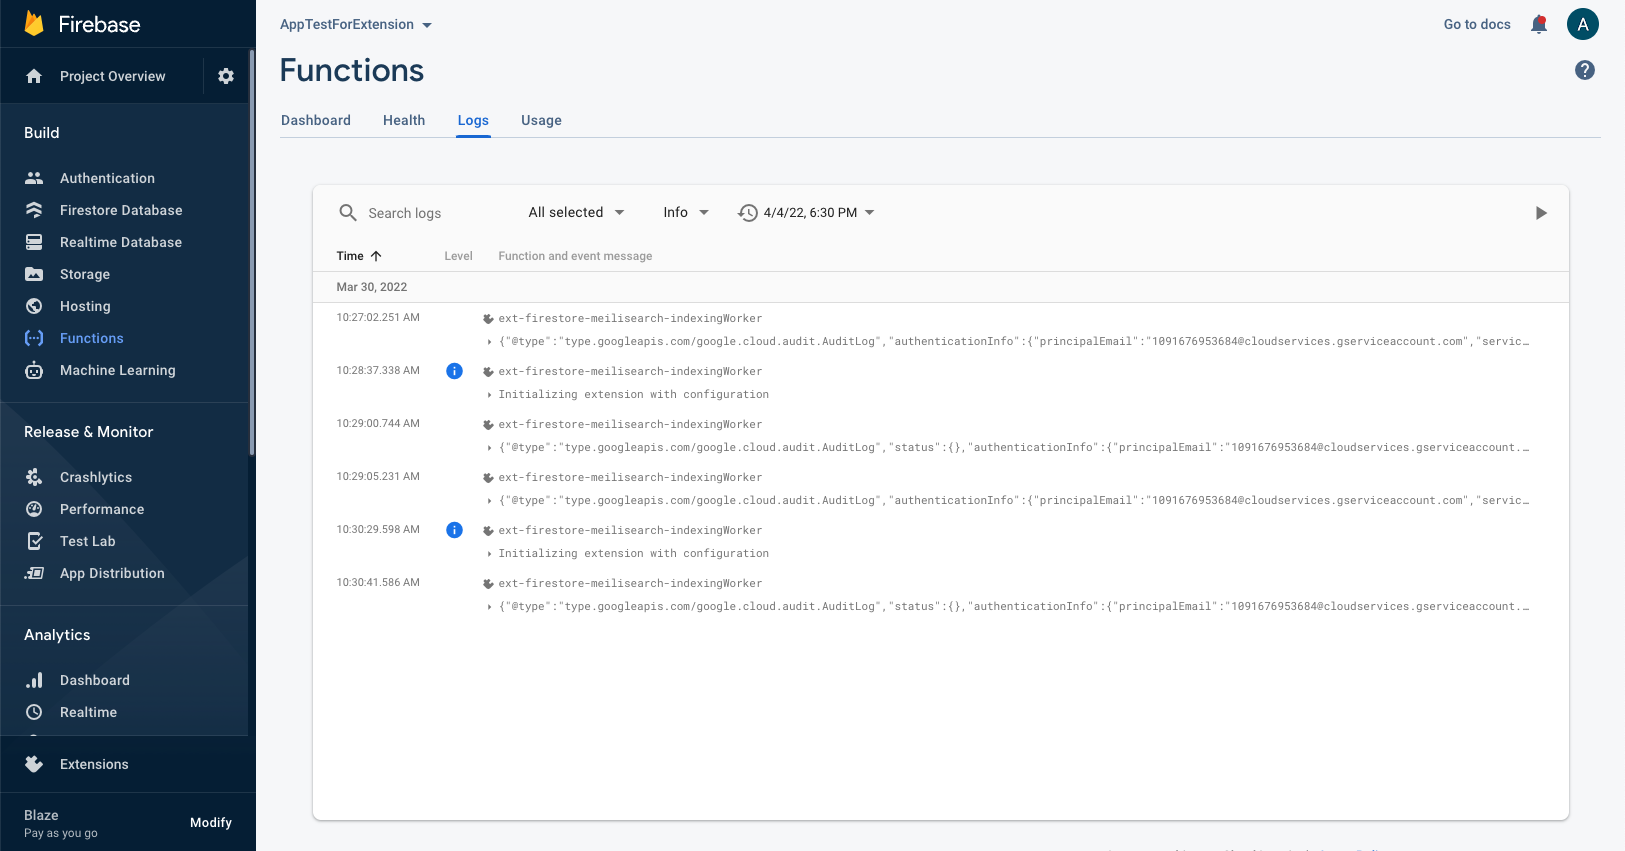
Task: Click the Crashlytics icon
Action: [x=34, y=477]
